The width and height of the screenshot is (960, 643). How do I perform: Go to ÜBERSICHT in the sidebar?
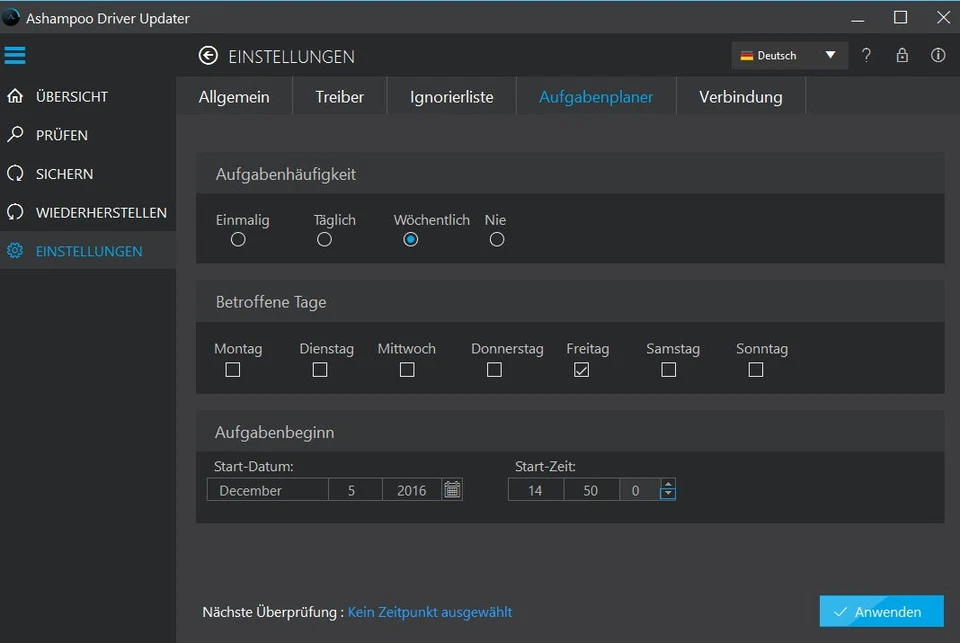pyautogui.click(x=71, y=97)
